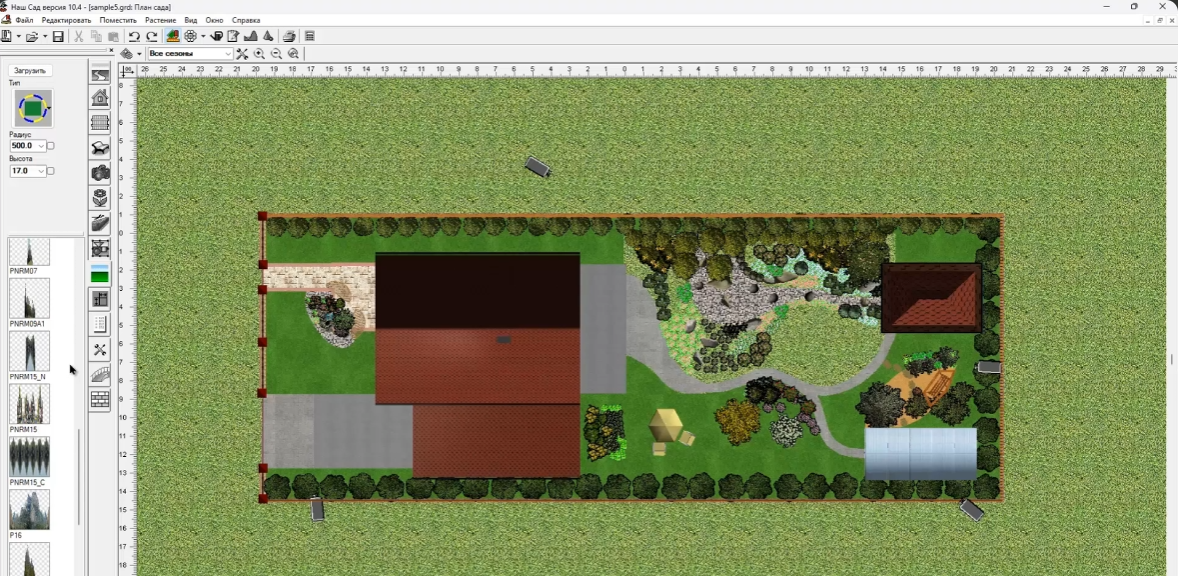Click the save diskette icon

(x=58, y=36)
